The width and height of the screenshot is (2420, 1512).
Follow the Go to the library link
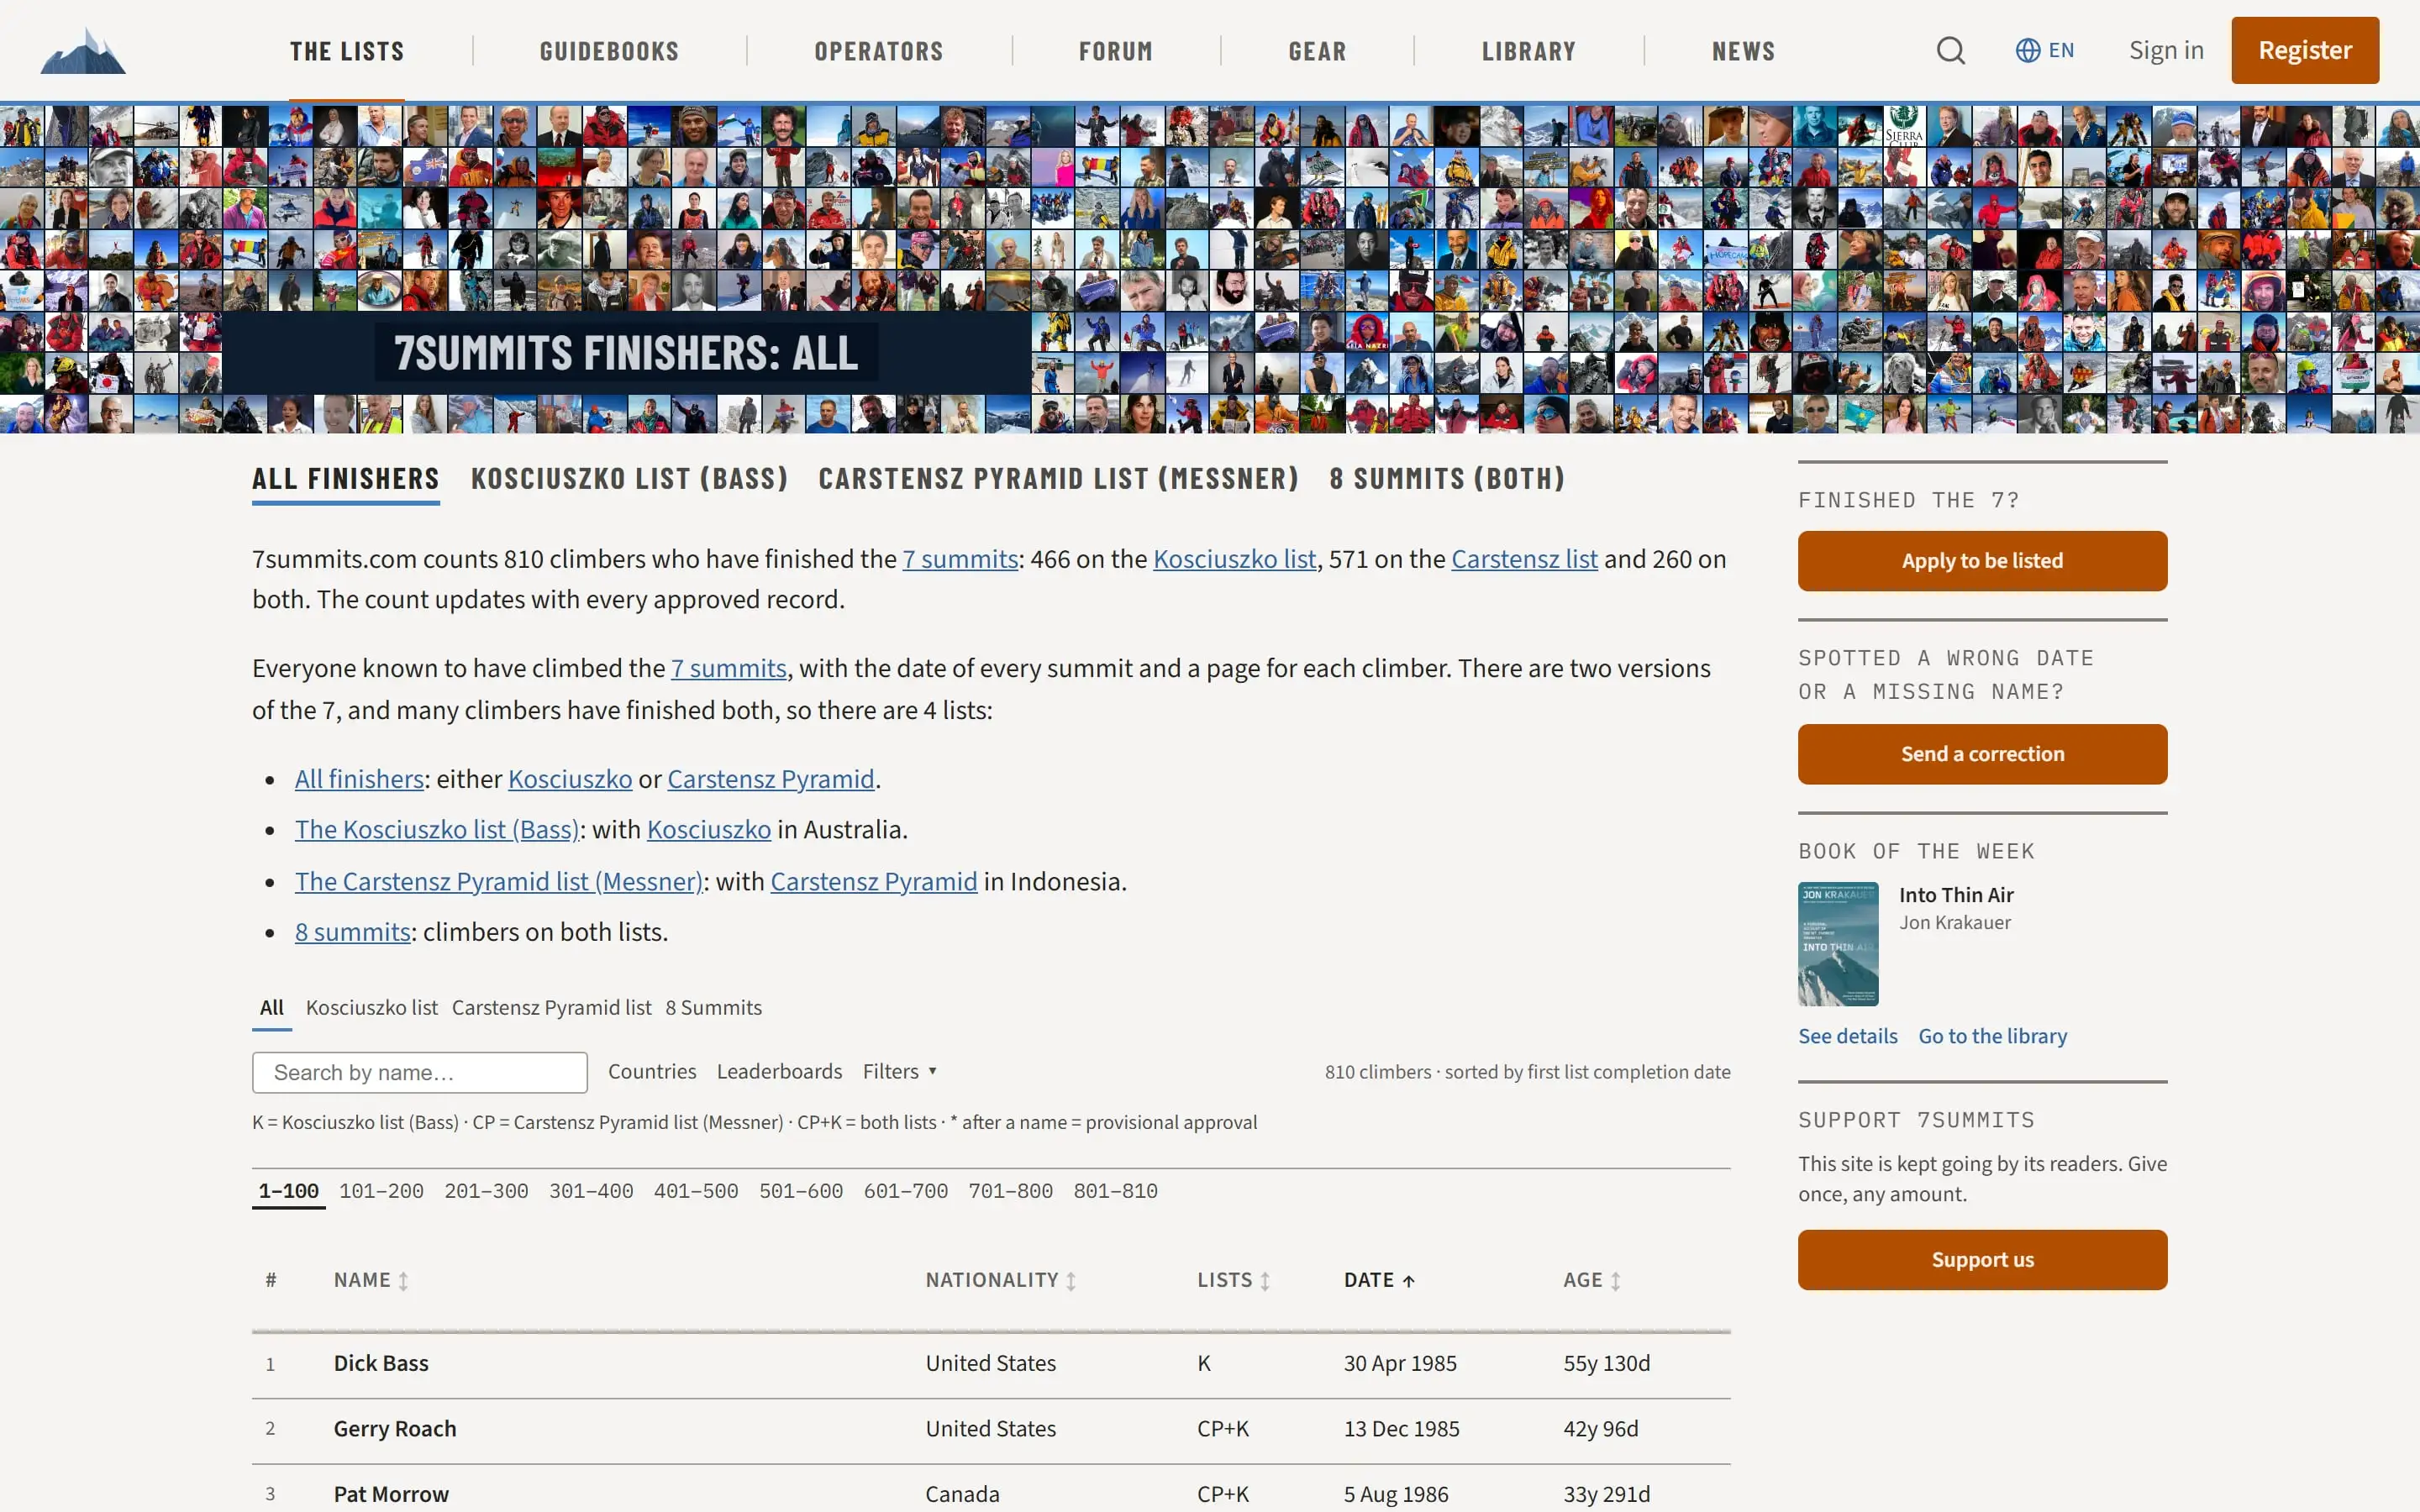[x=1992, y=1036]
